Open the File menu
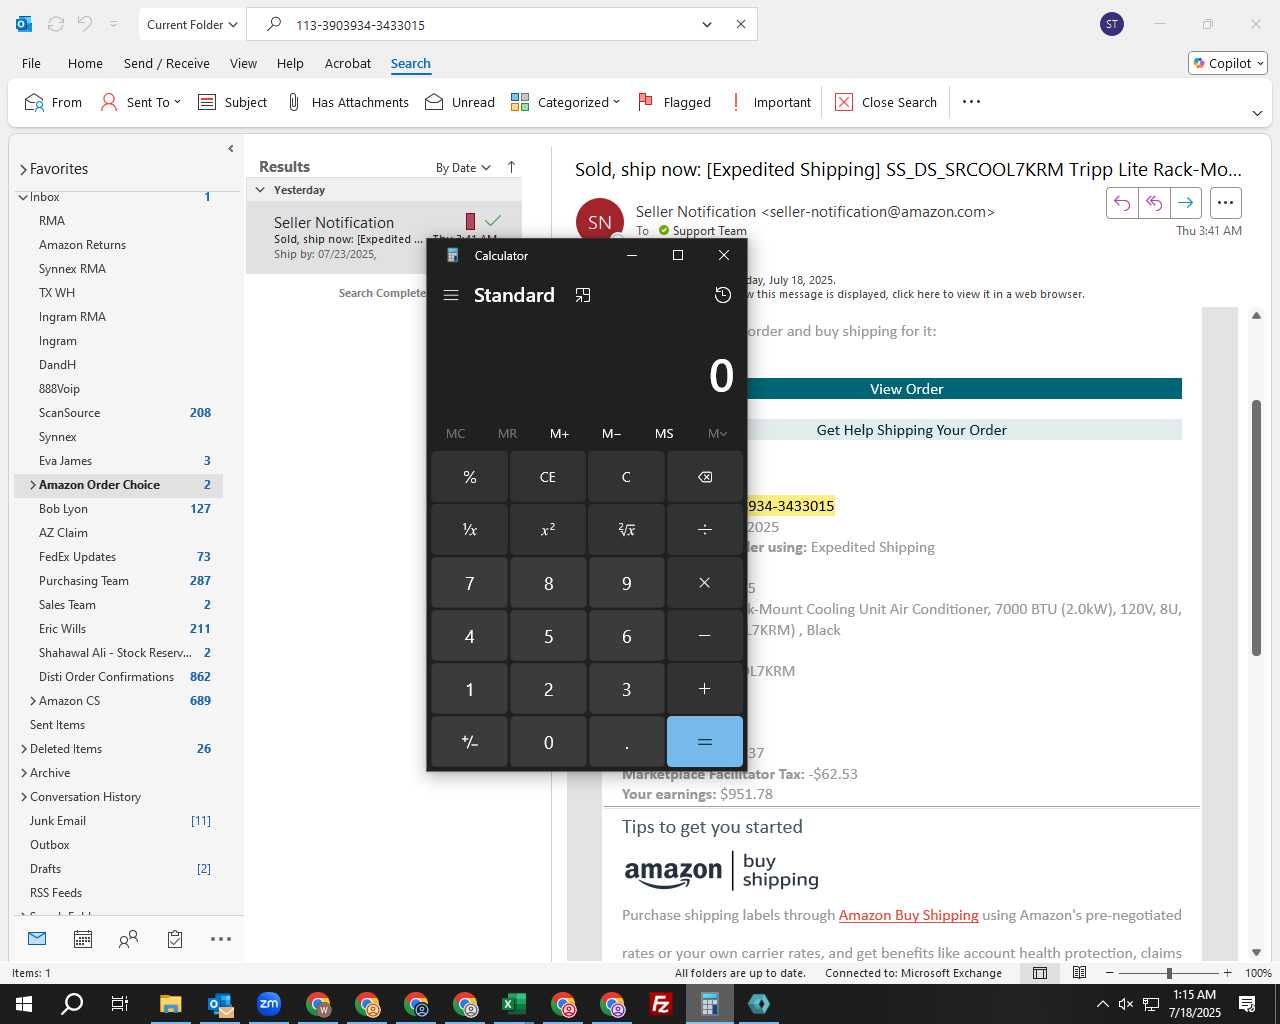Viewport: 1280px width, 1024px height. click(x=32, y=63)
